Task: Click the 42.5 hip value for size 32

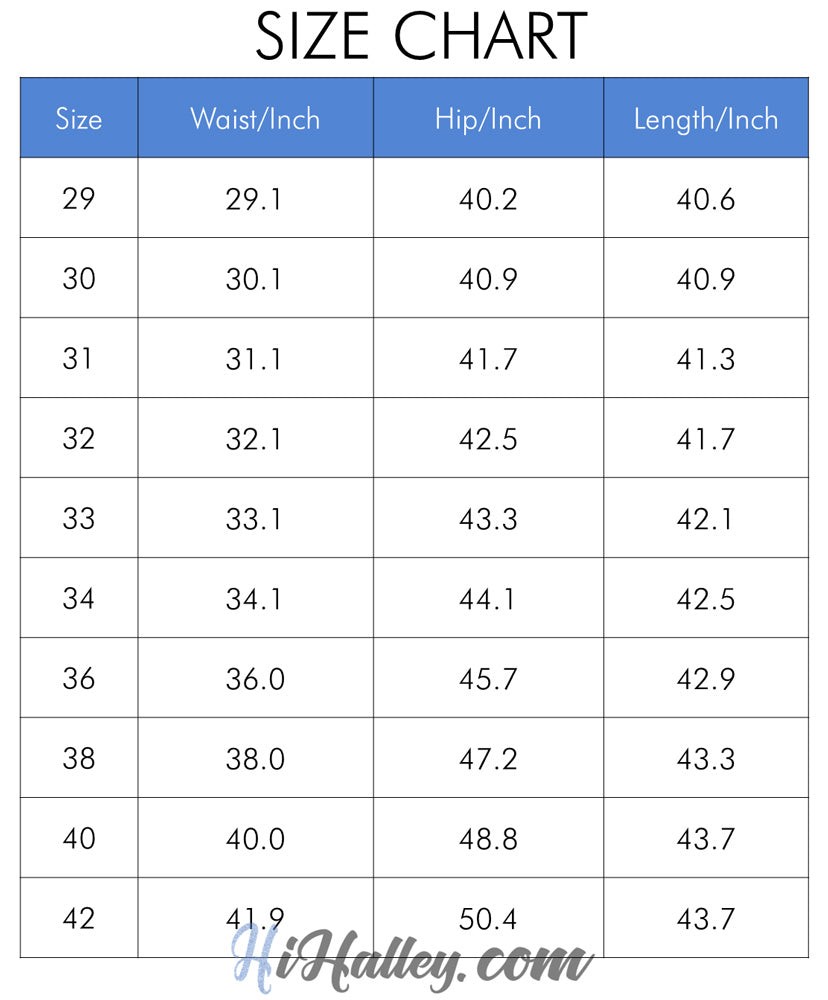Action: coord(488,439)
